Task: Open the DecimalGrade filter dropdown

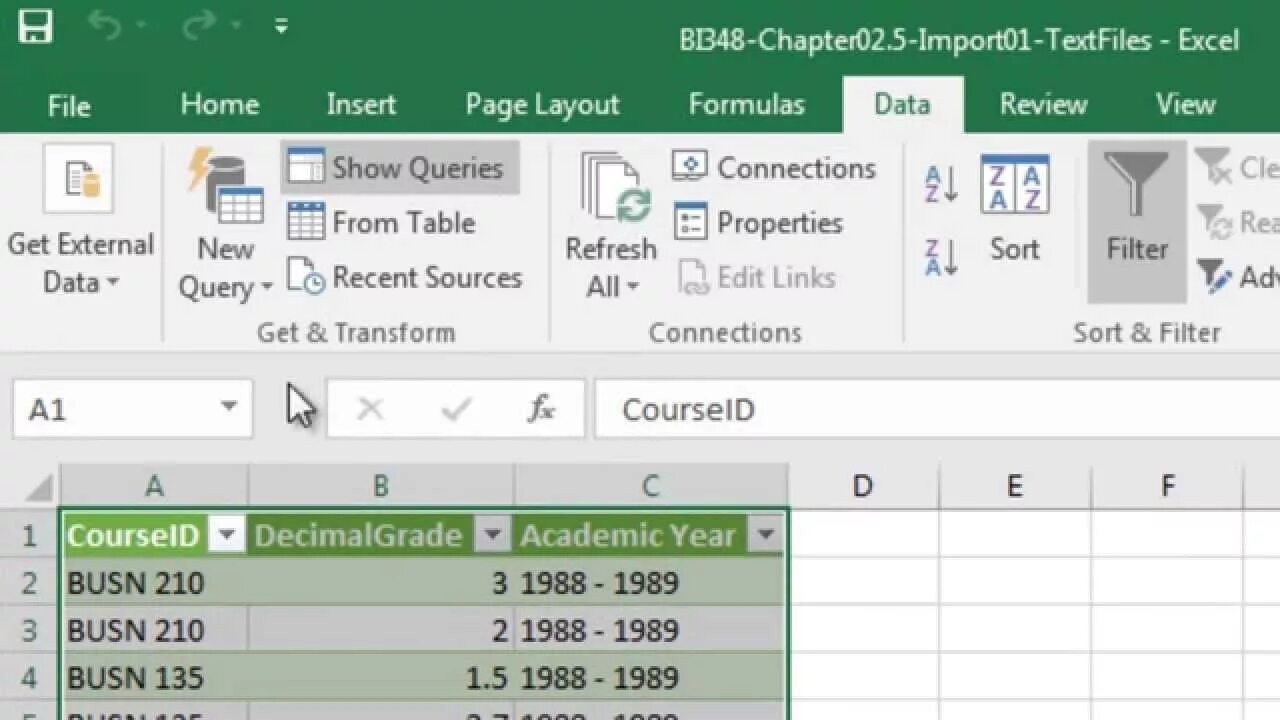Action: tap(492, 535)
